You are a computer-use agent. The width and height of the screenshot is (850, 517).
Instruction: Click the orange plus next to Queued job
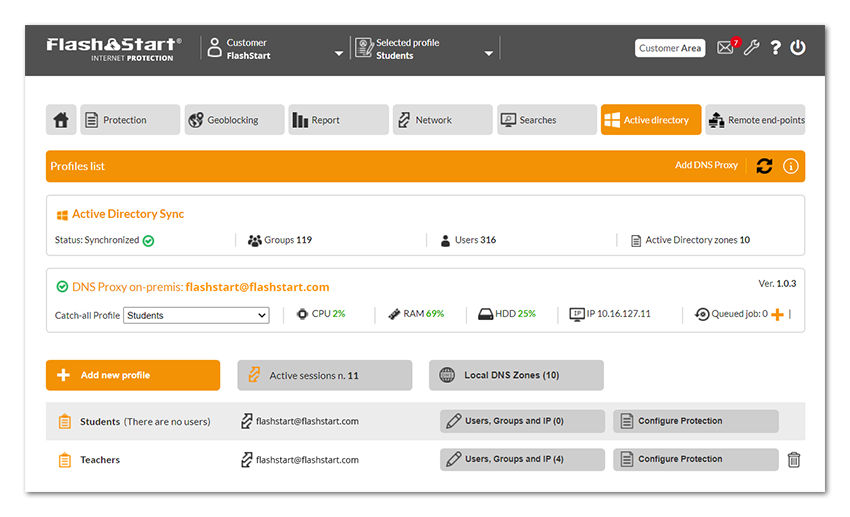pos(777,315)
